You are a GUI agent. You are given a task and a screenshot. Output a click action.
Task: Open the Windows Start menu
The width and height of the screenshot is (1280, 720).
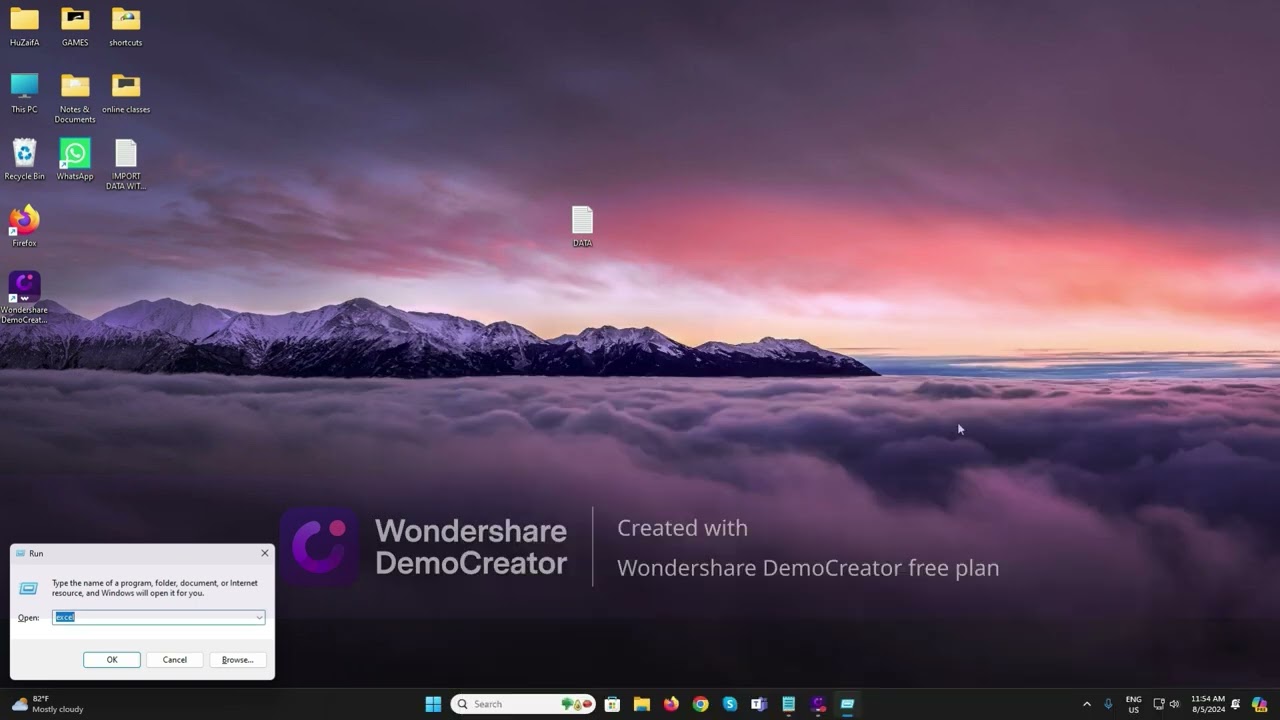coord(433,704)
